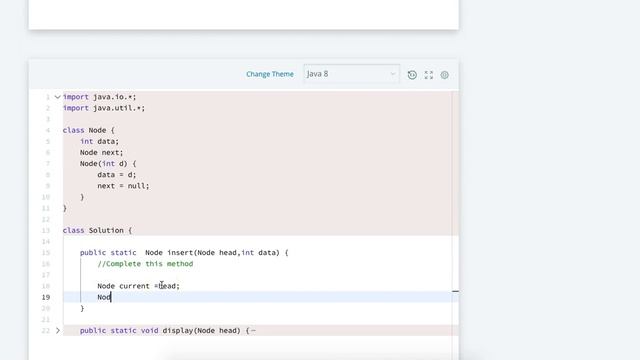Click the Change Theme link

(270, 74)
